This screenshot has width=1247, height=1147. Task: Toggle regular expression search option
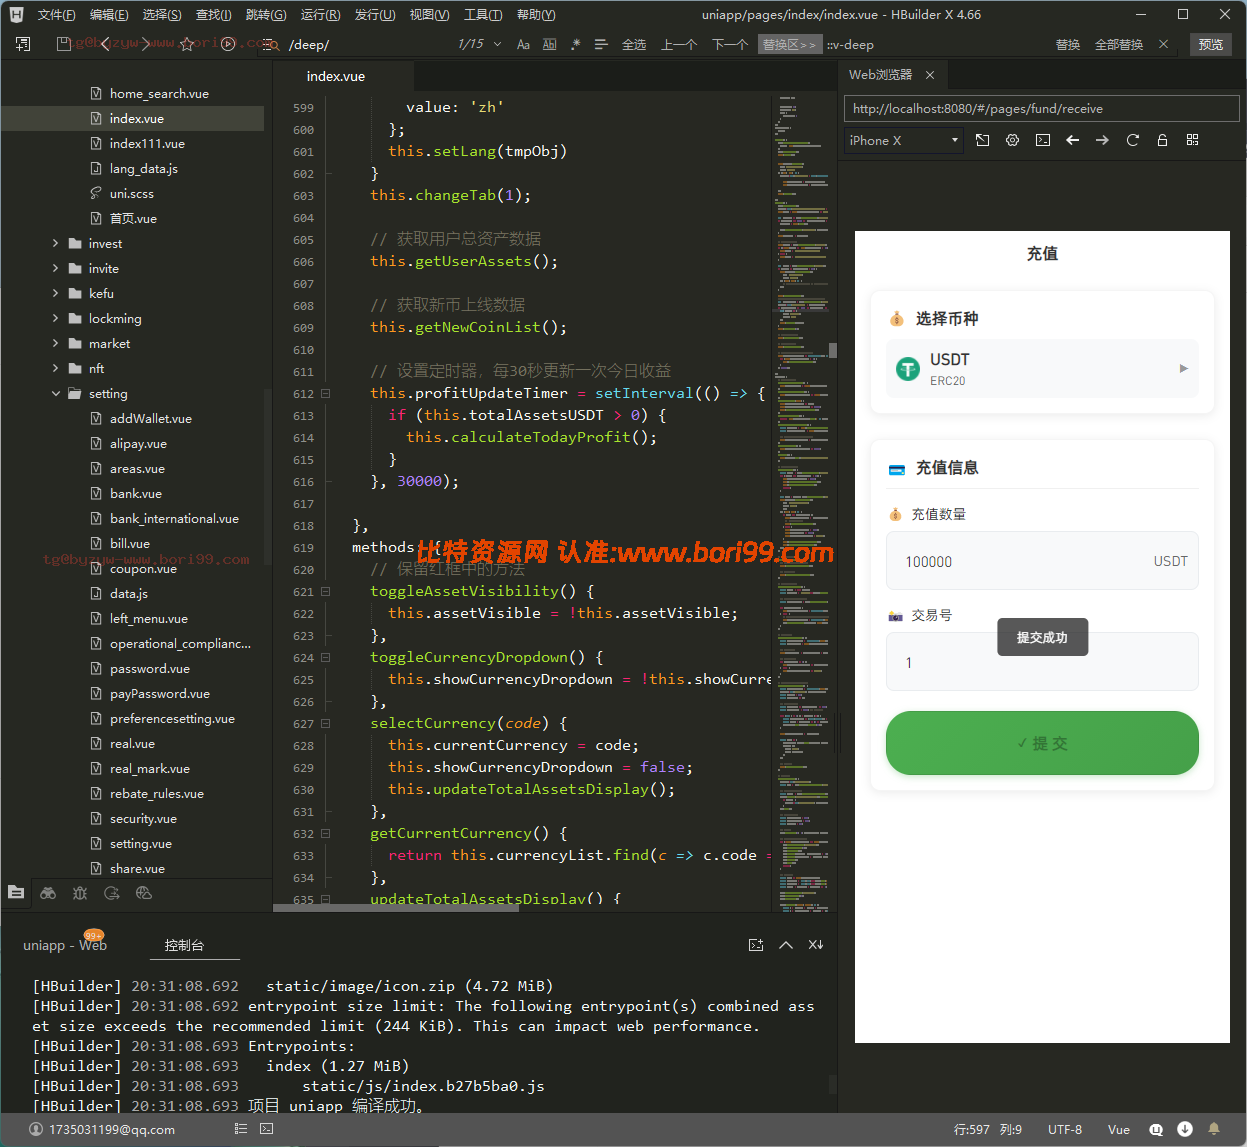575,44
